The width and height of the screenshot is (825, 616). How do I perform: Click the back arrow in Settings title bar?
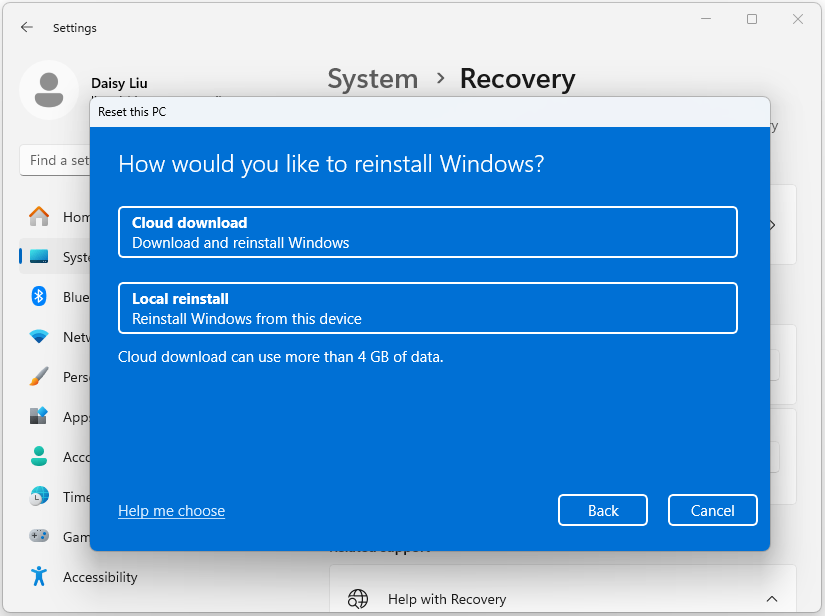tap(27, 27)
